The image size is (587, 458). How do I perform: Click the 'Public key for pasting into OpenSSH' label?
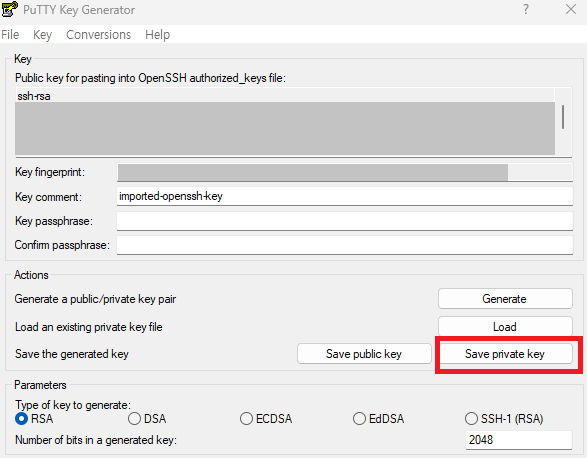(150, 78)
